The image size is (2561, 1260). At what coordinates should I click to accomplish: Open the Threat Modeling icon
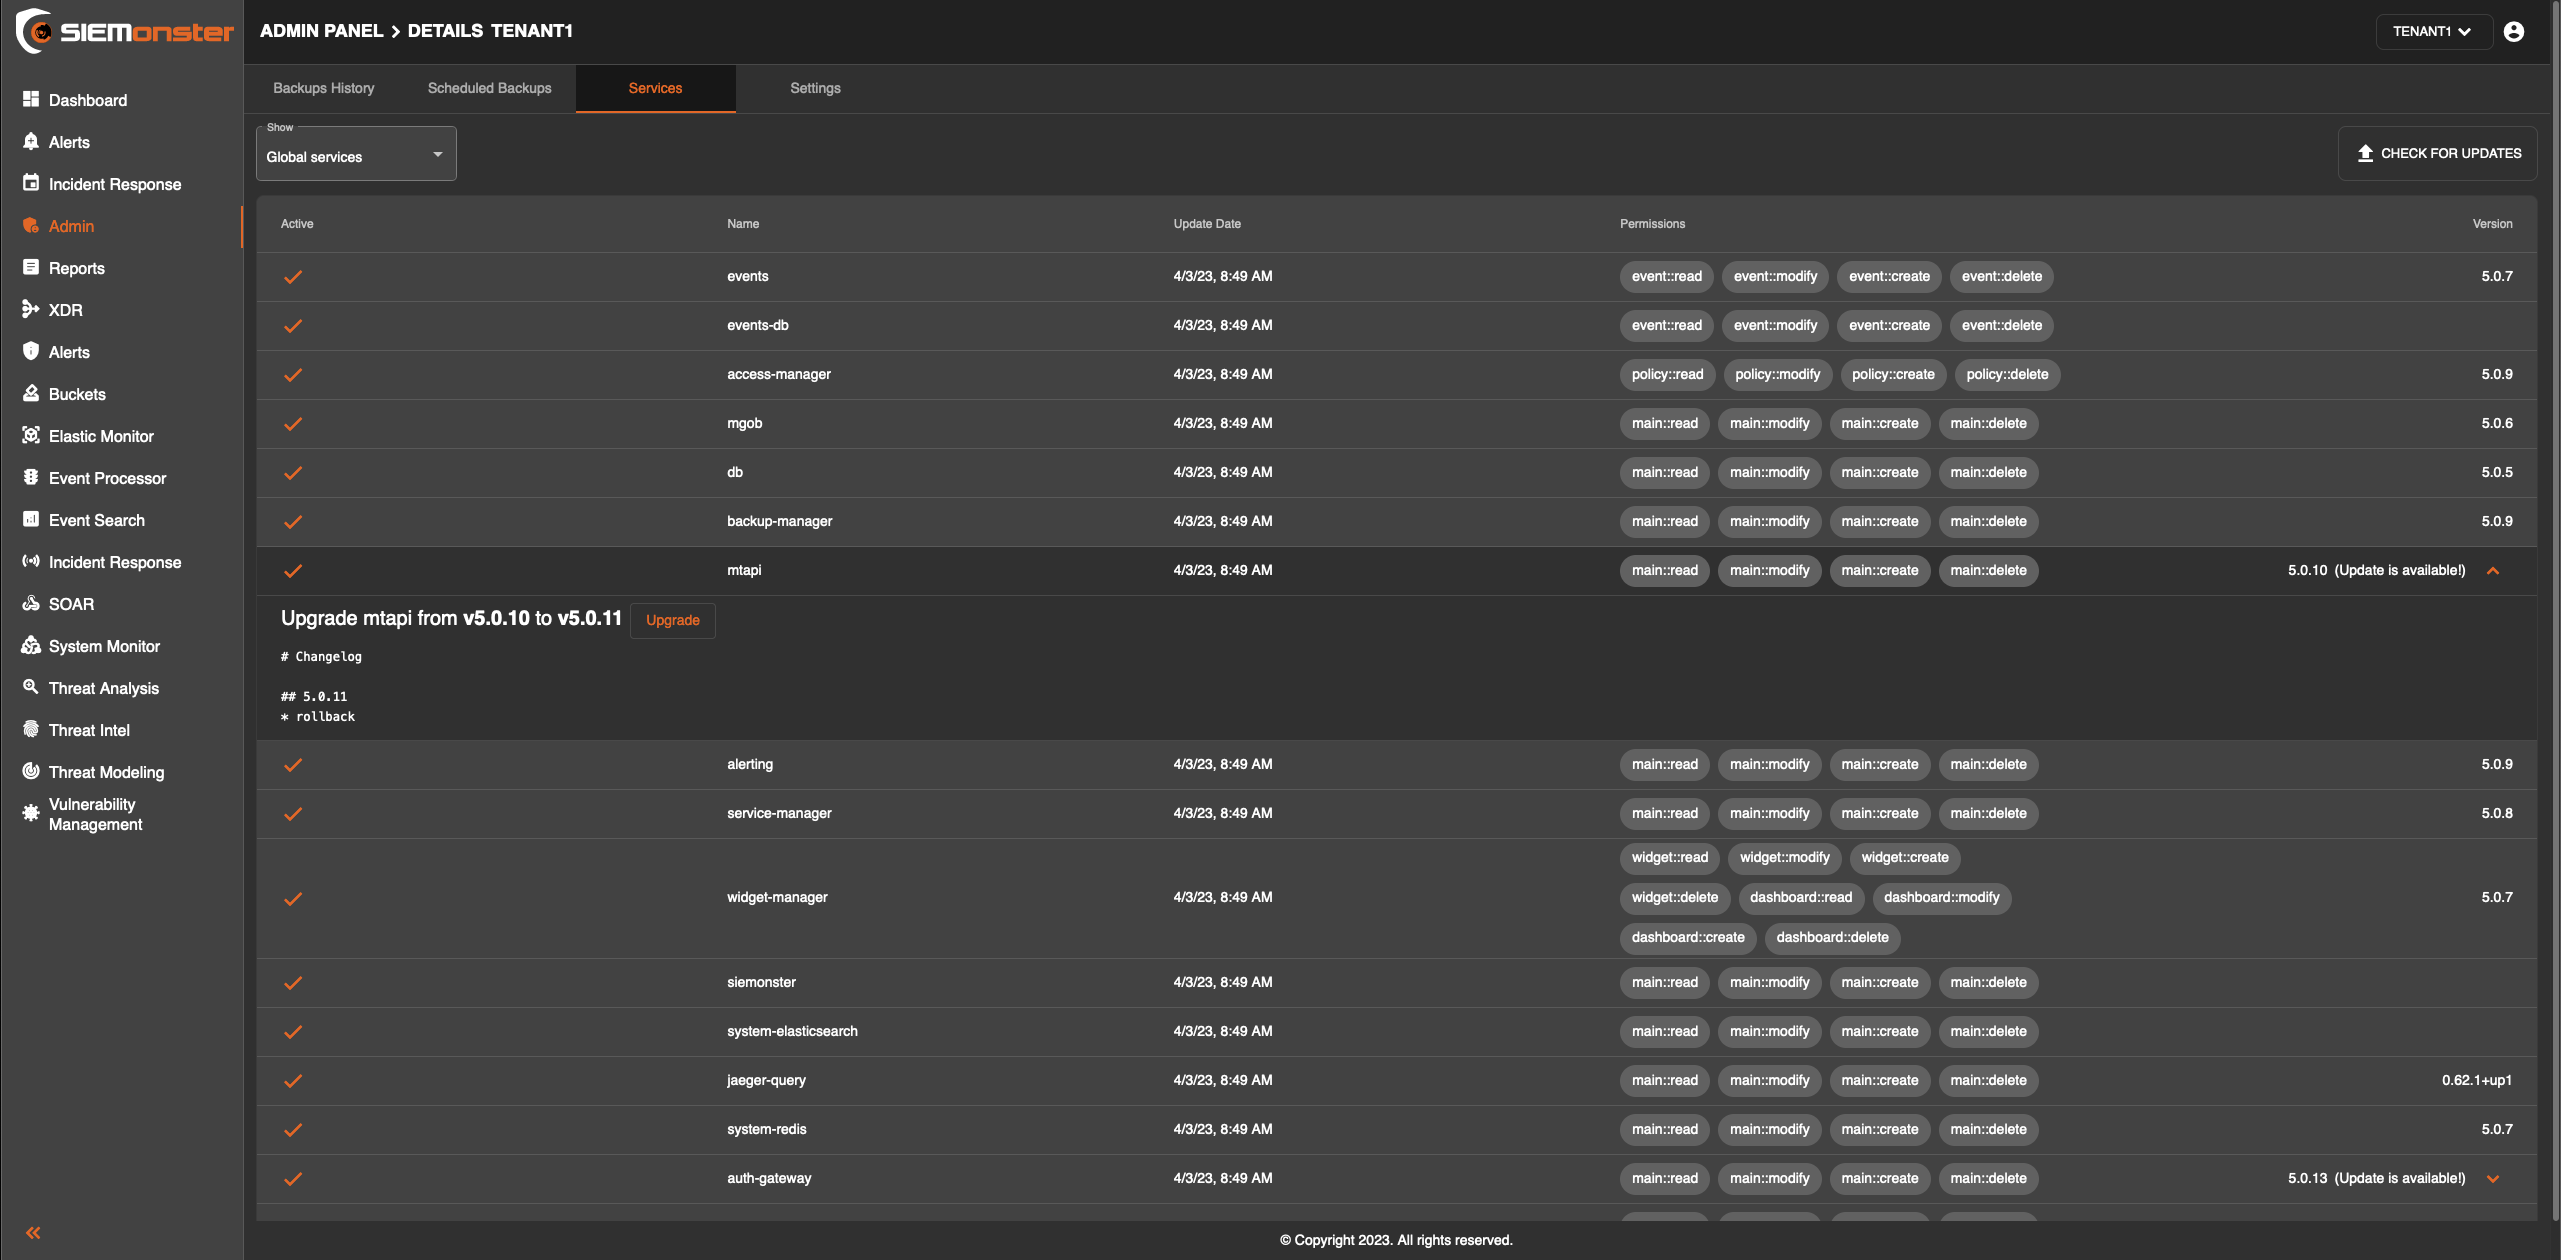coord(31,772)
